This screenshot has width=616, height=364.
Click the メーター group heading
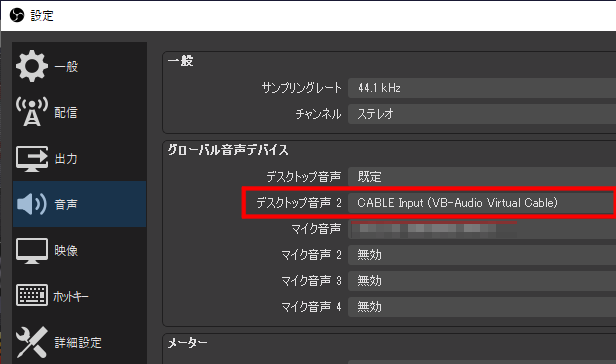coord(187,343)
